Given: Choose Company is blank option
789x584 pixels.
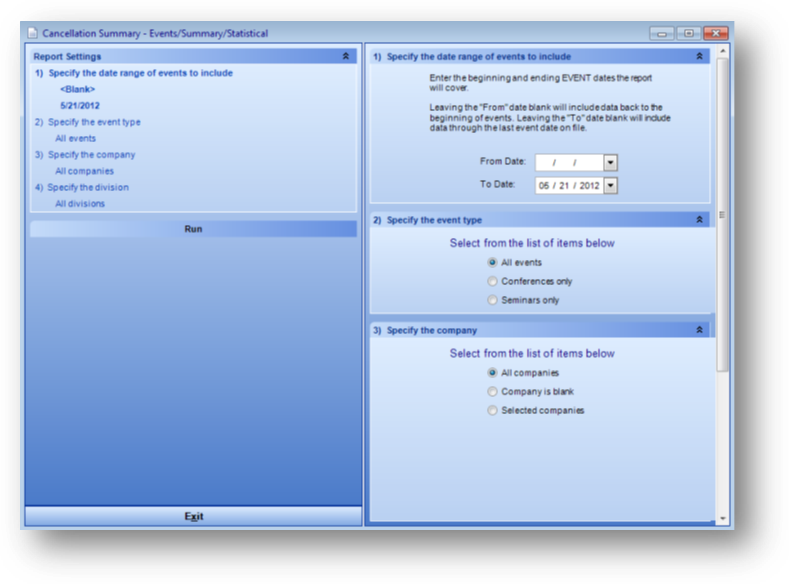Looking at the screenshot, I should coord(492,392).
